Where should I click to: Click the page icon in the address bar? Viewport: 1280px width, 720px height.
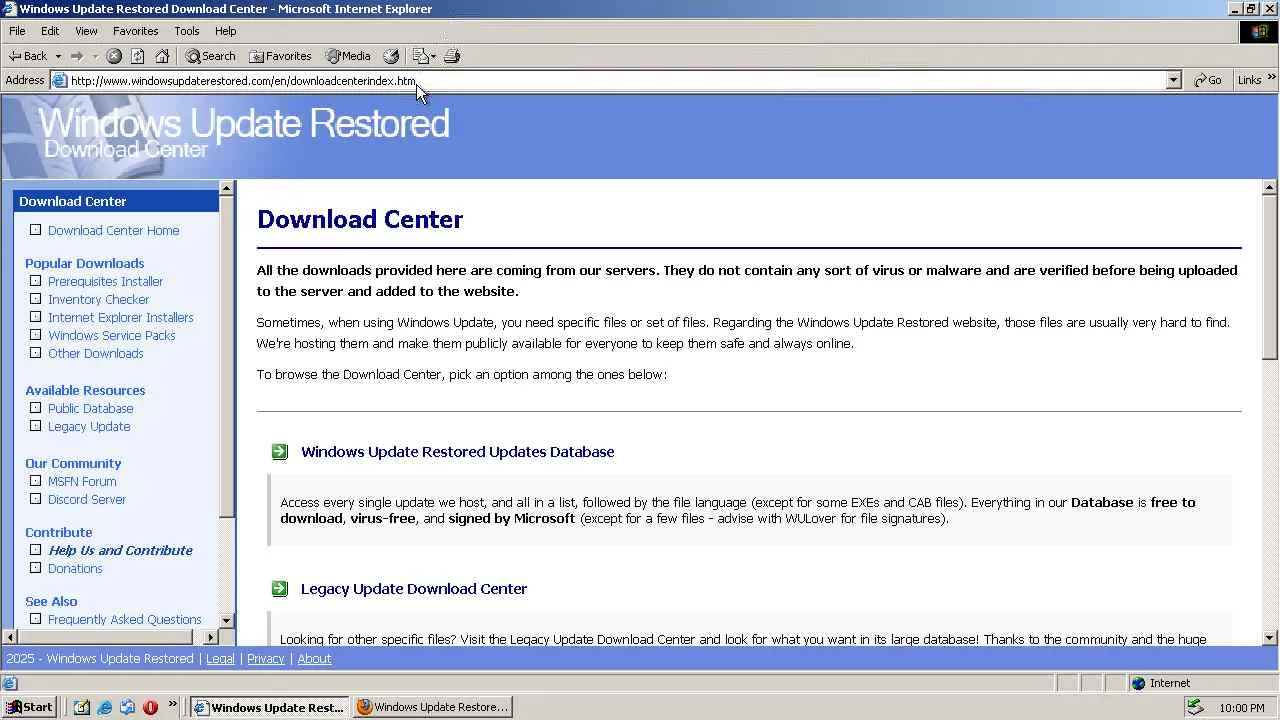[60, 81]
